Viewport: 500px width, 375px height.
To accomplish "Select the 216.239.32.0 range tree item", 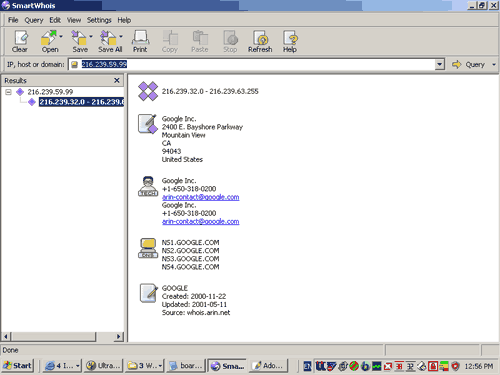I will click(81, 102).
